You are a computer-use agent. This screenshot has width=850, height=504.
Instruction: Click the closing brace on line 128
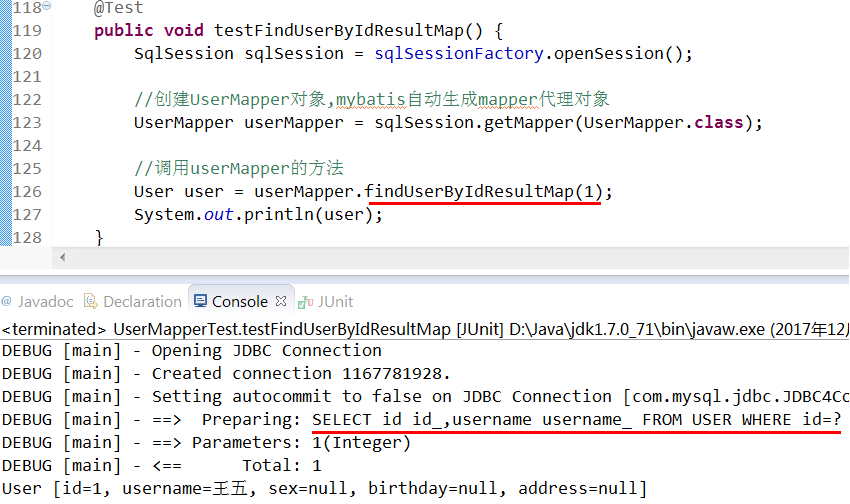coord(99,237)
